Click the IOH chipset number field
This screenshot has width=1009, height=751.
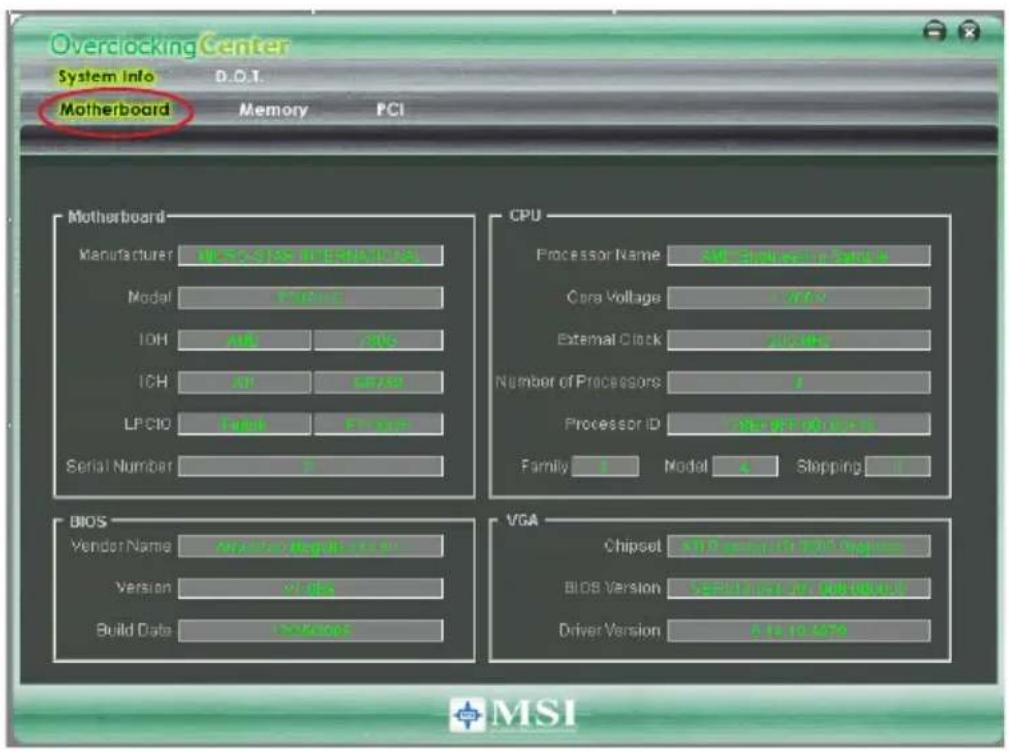click(x=378, y=340)
